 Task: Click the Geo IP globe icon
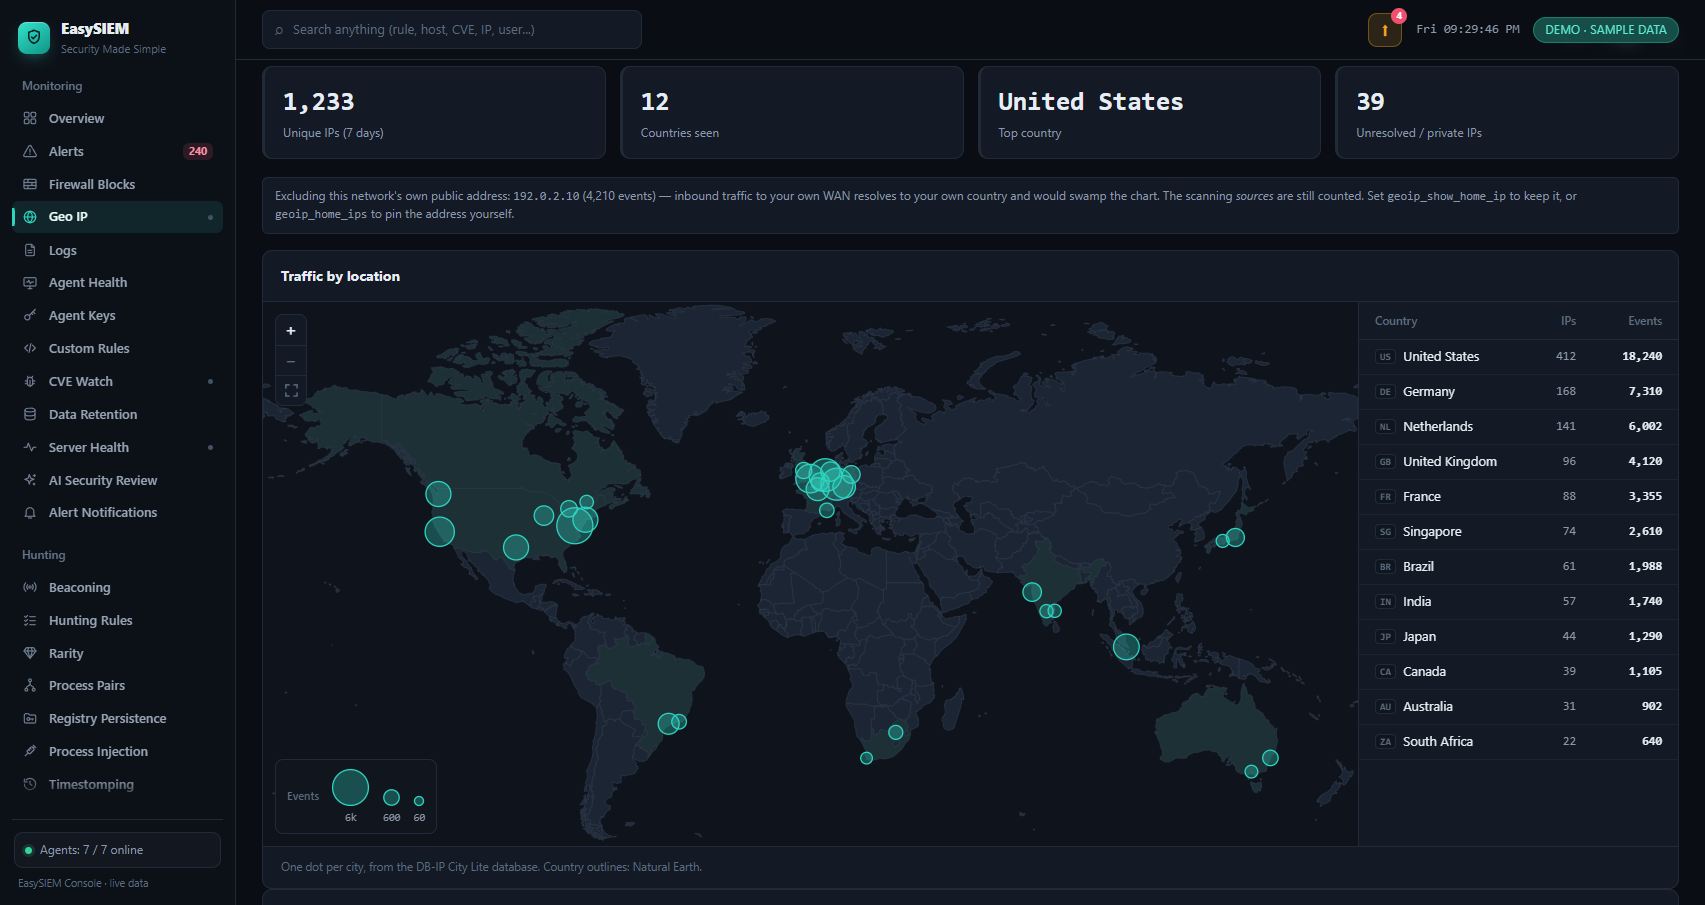point(30,217)
